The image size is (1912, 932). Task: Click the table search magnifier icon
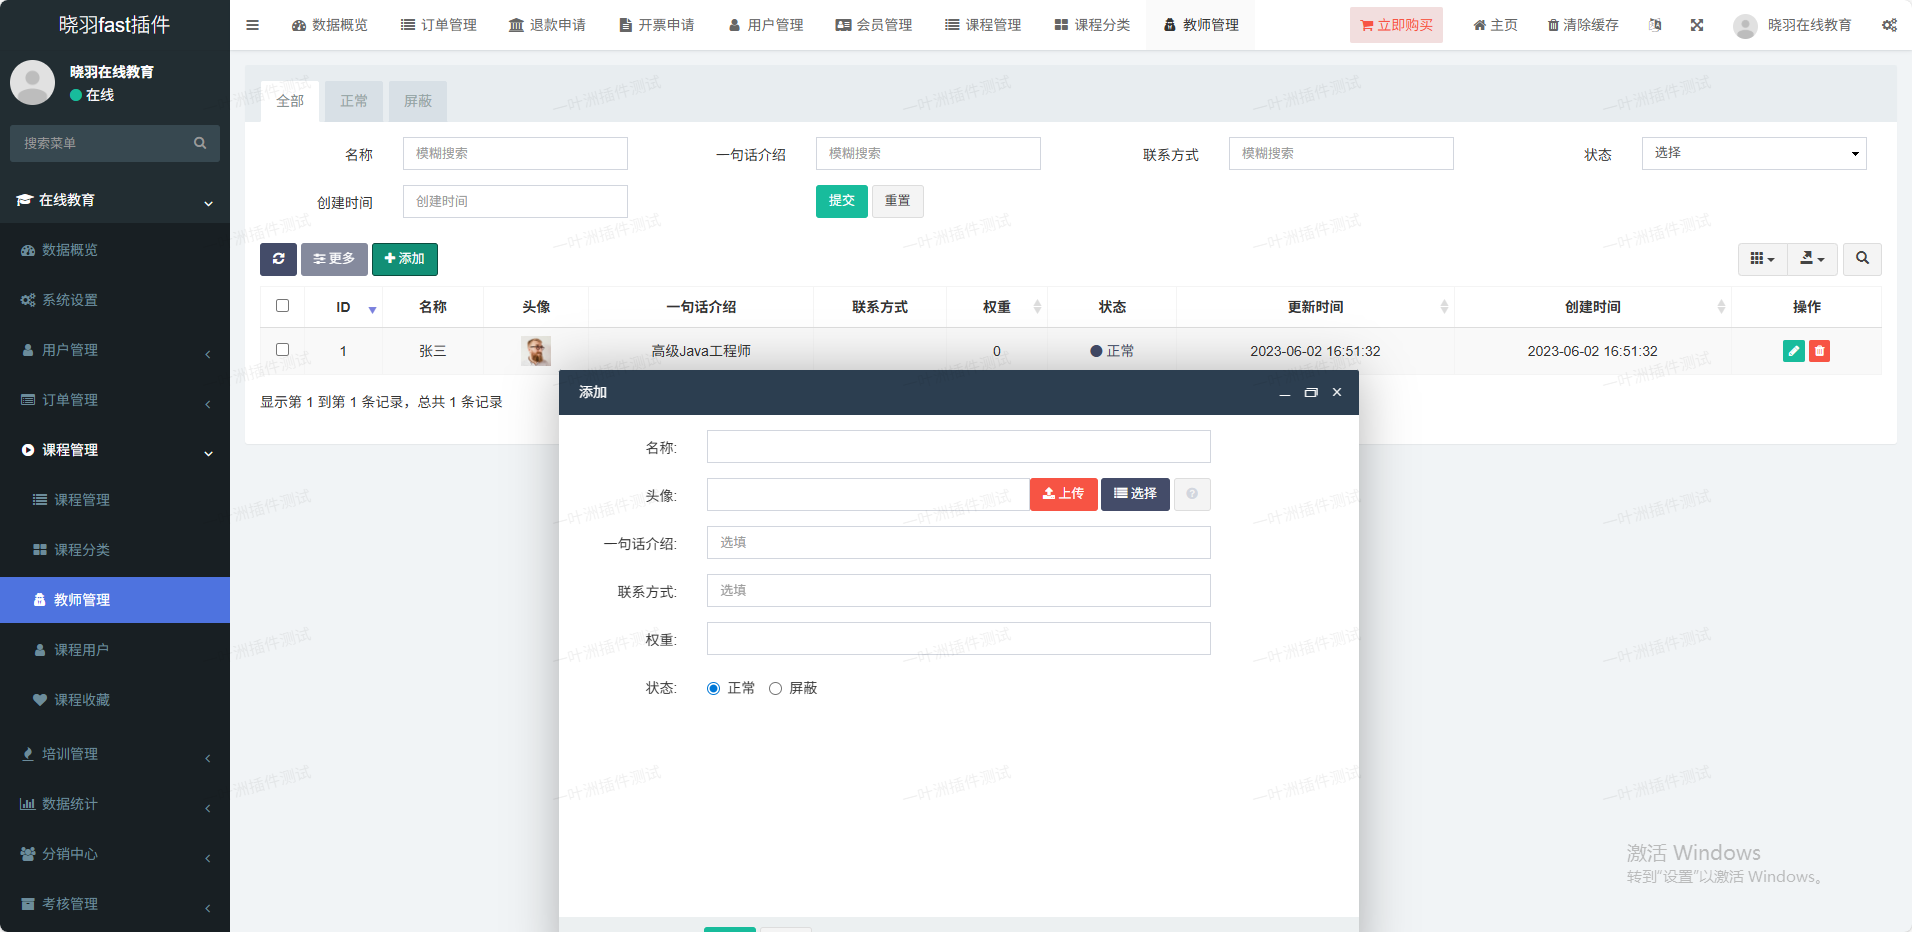[1862, 259]
